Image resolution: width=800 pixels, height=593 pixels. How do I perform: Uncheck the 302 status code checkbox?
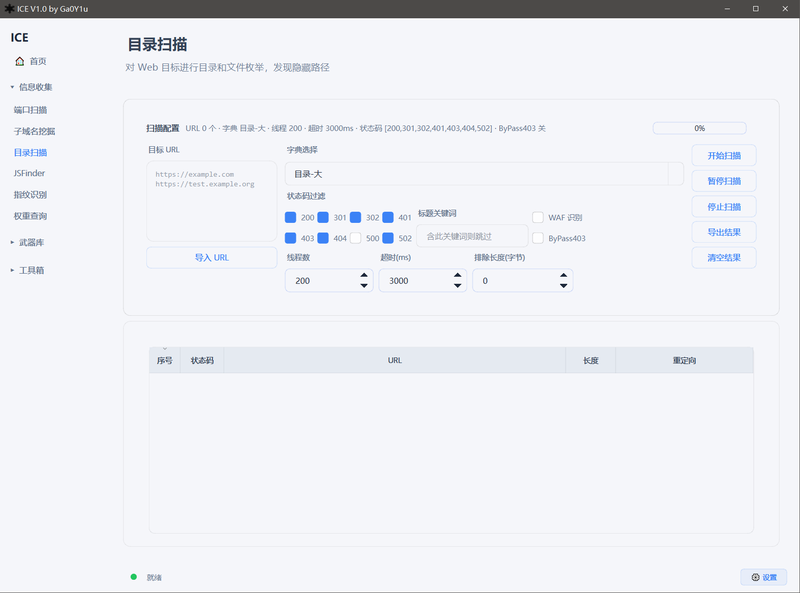(356, 217)
